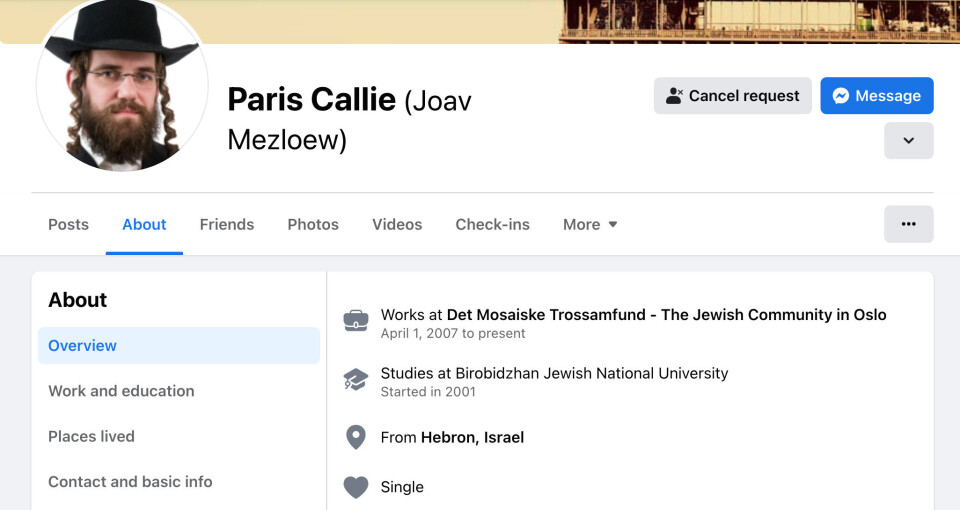Select Work and education section
Viewport: 960px width, 510px height.
(121, 391)
